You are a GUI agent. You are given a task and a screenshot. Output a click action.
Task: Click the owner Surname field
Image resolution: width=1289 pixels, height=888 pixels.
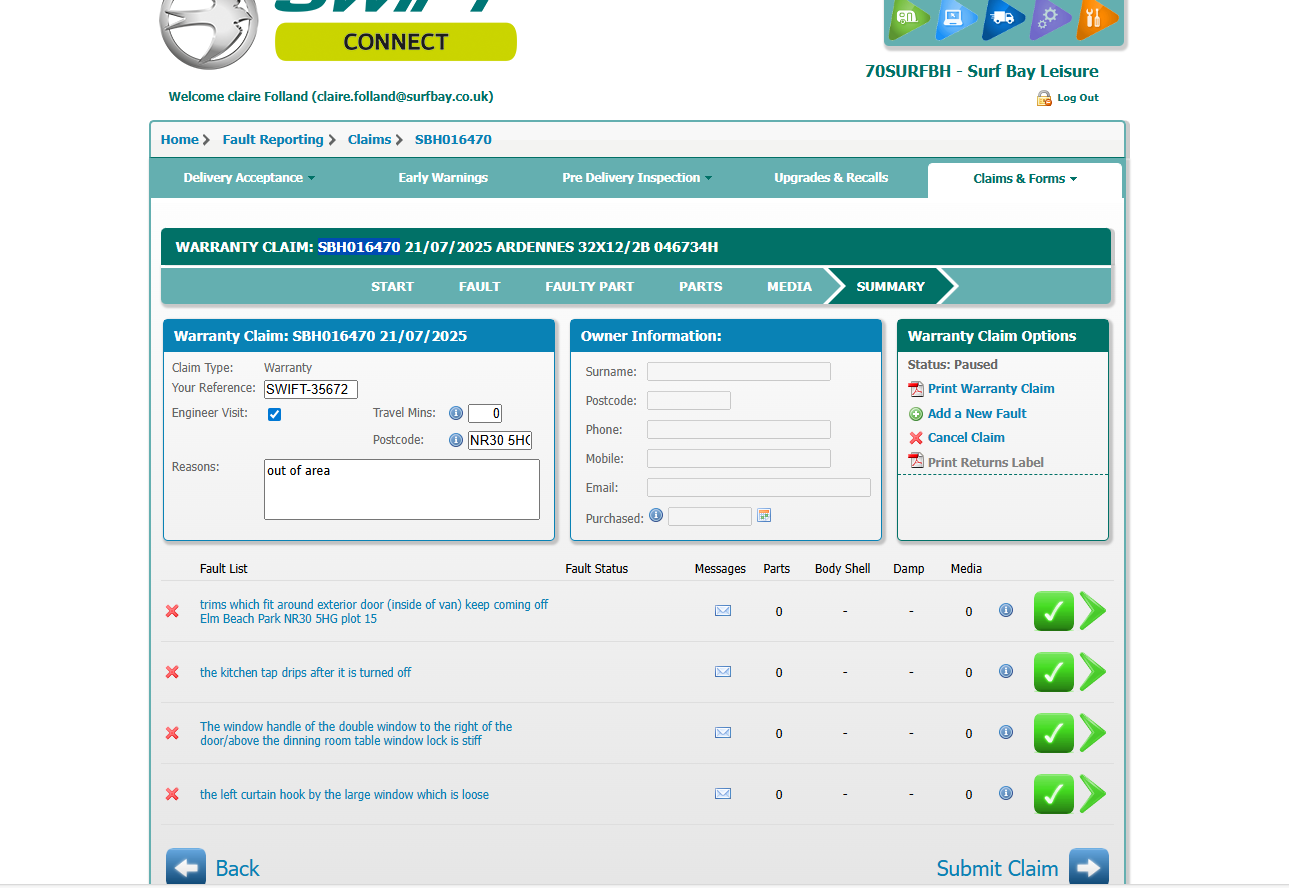pyautogui.click(x=739, y=372)
